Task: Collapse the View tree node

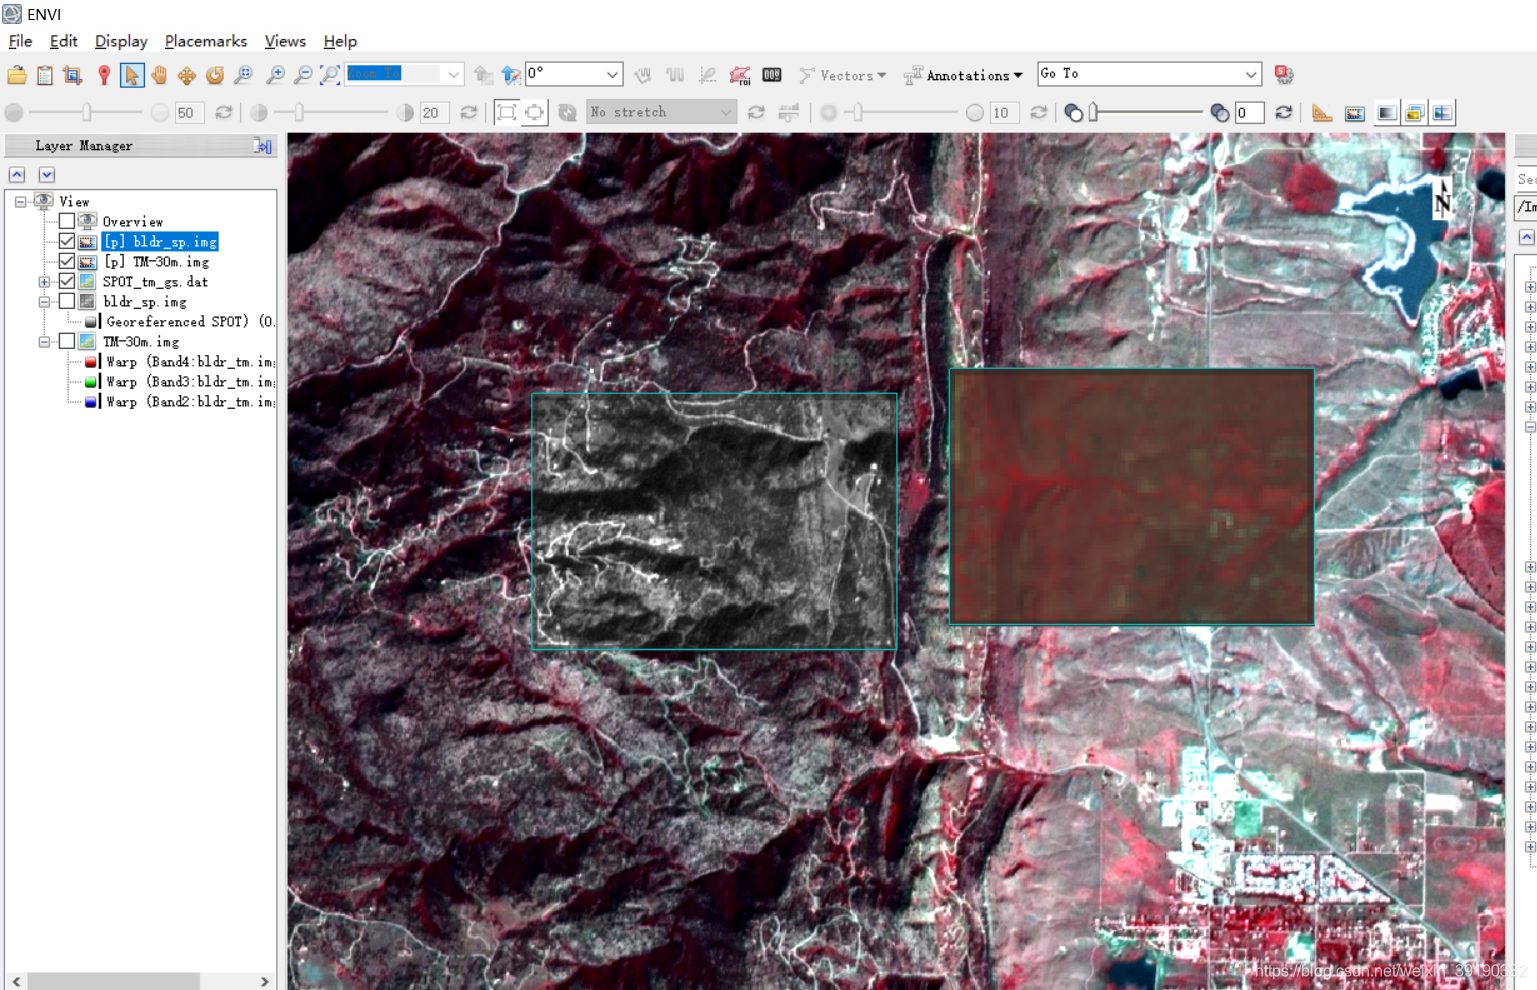Action: 20,201
